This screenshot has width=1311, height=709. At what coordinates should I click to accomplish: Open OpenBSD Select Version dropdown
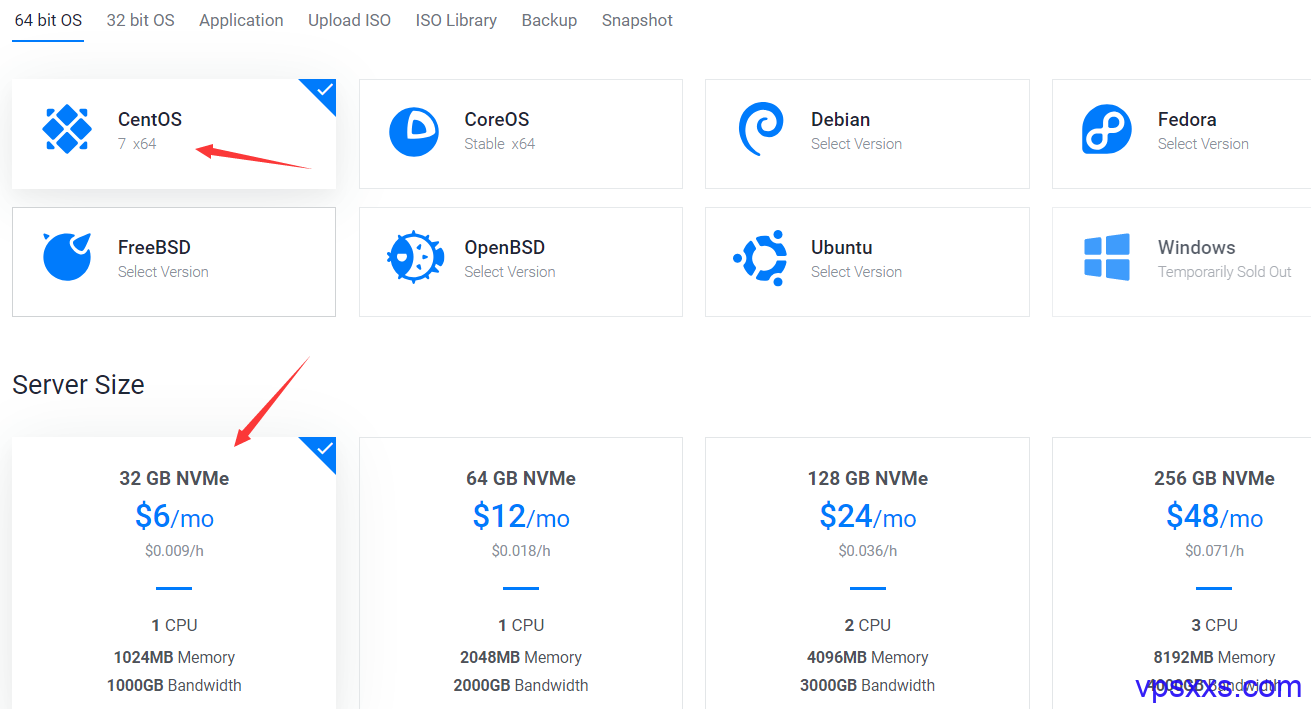509,272
